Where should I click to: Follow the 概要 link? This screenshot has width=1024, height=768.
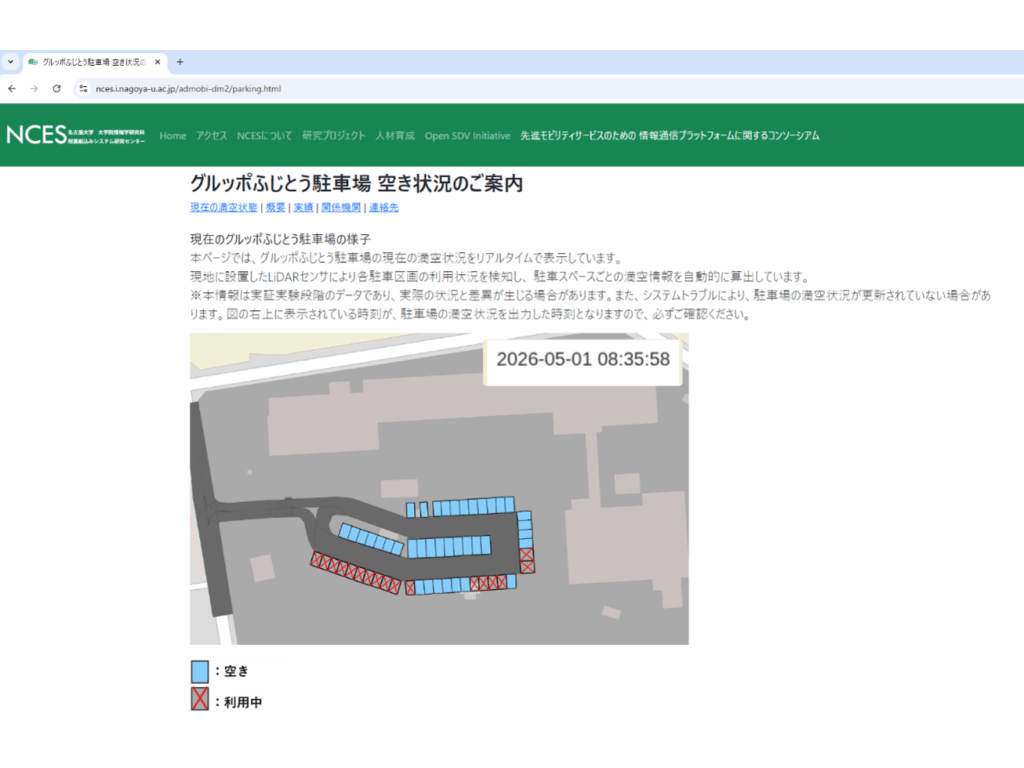[x=276, y=207]
